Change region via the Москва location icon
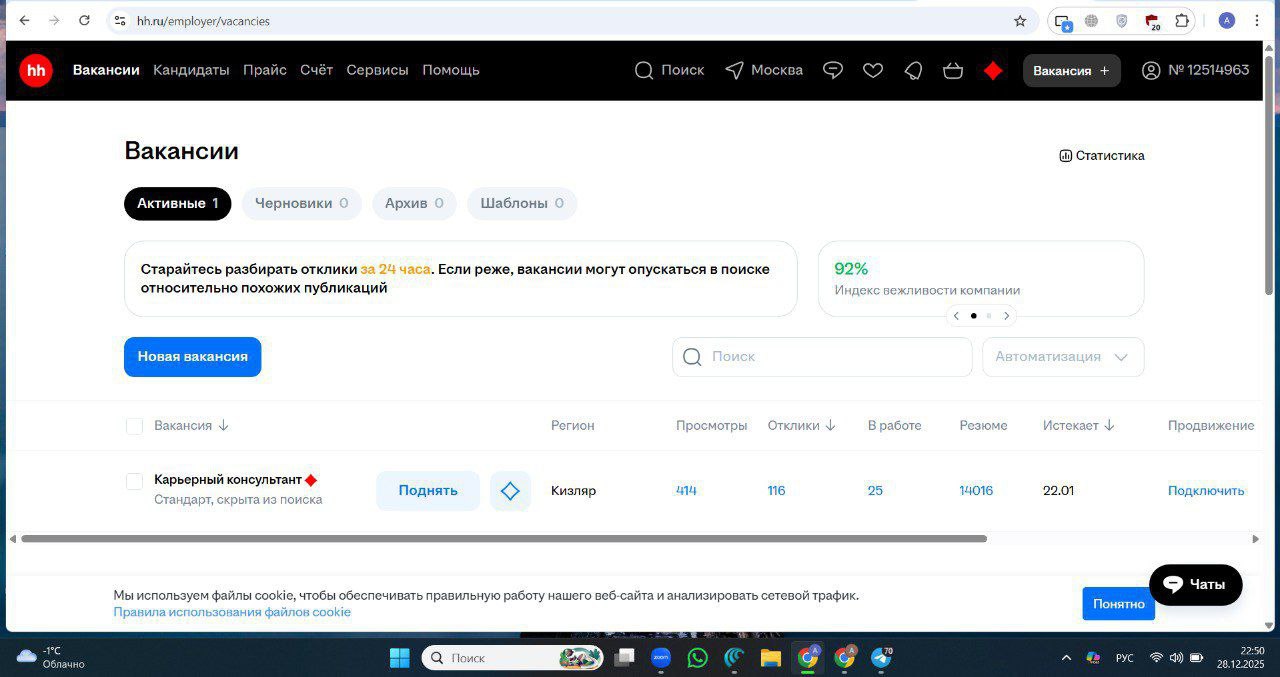The height and width of the screenshot is (677, 1280). coord(737,70)
